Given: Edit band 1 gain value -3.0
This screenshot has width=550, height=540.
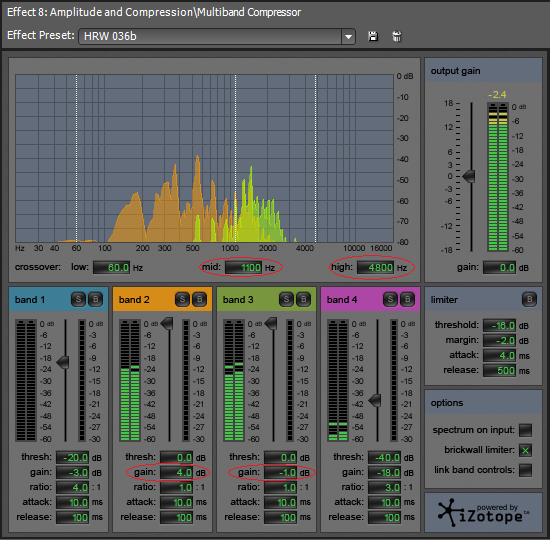Looking at the screenshot, I should 72,473.
